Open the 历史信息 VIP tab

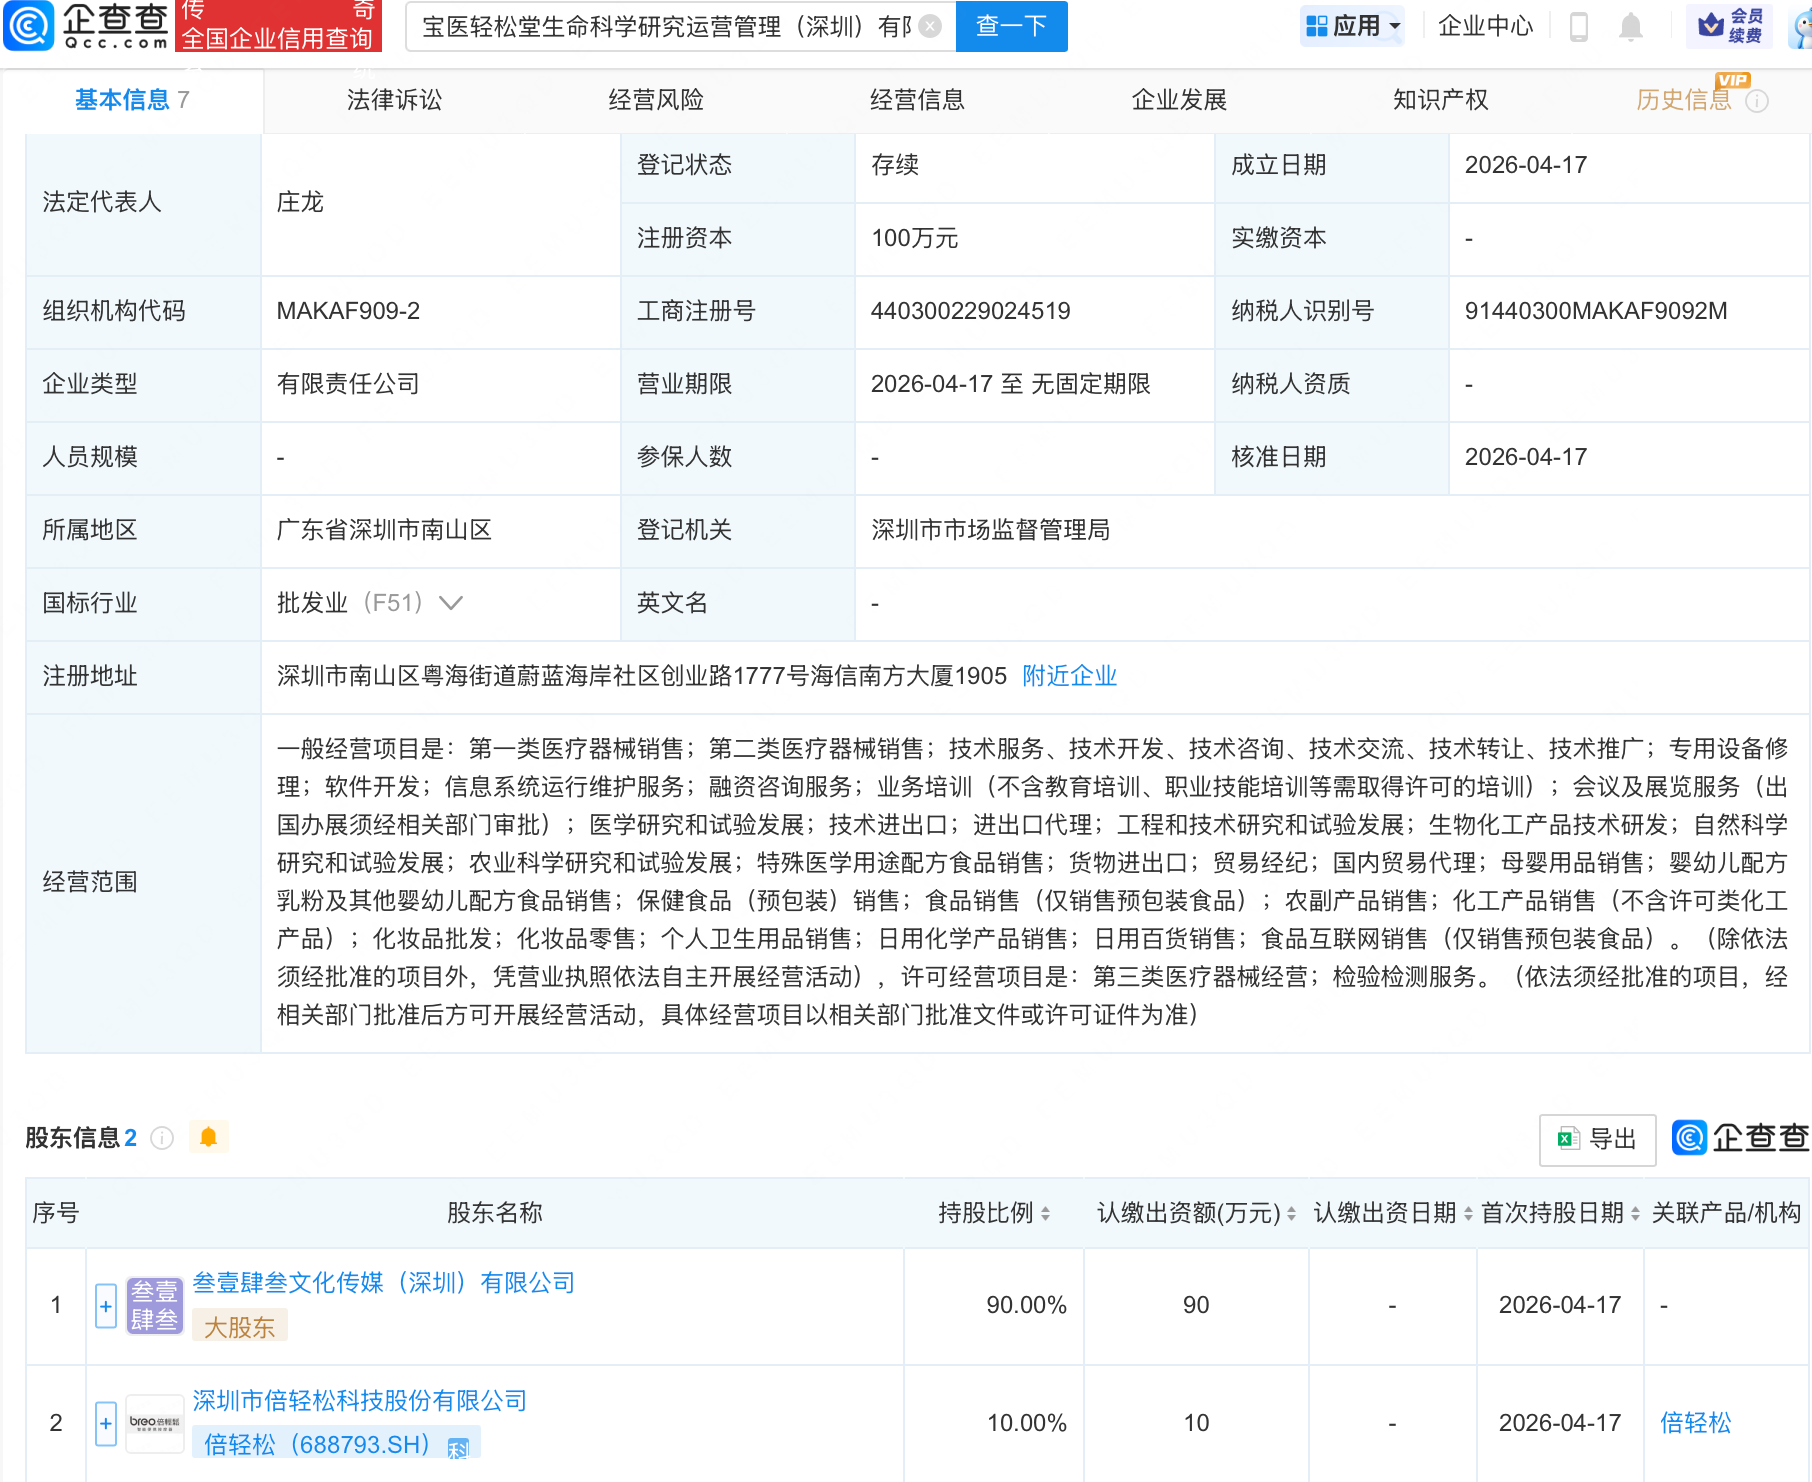pos(1684,99)
